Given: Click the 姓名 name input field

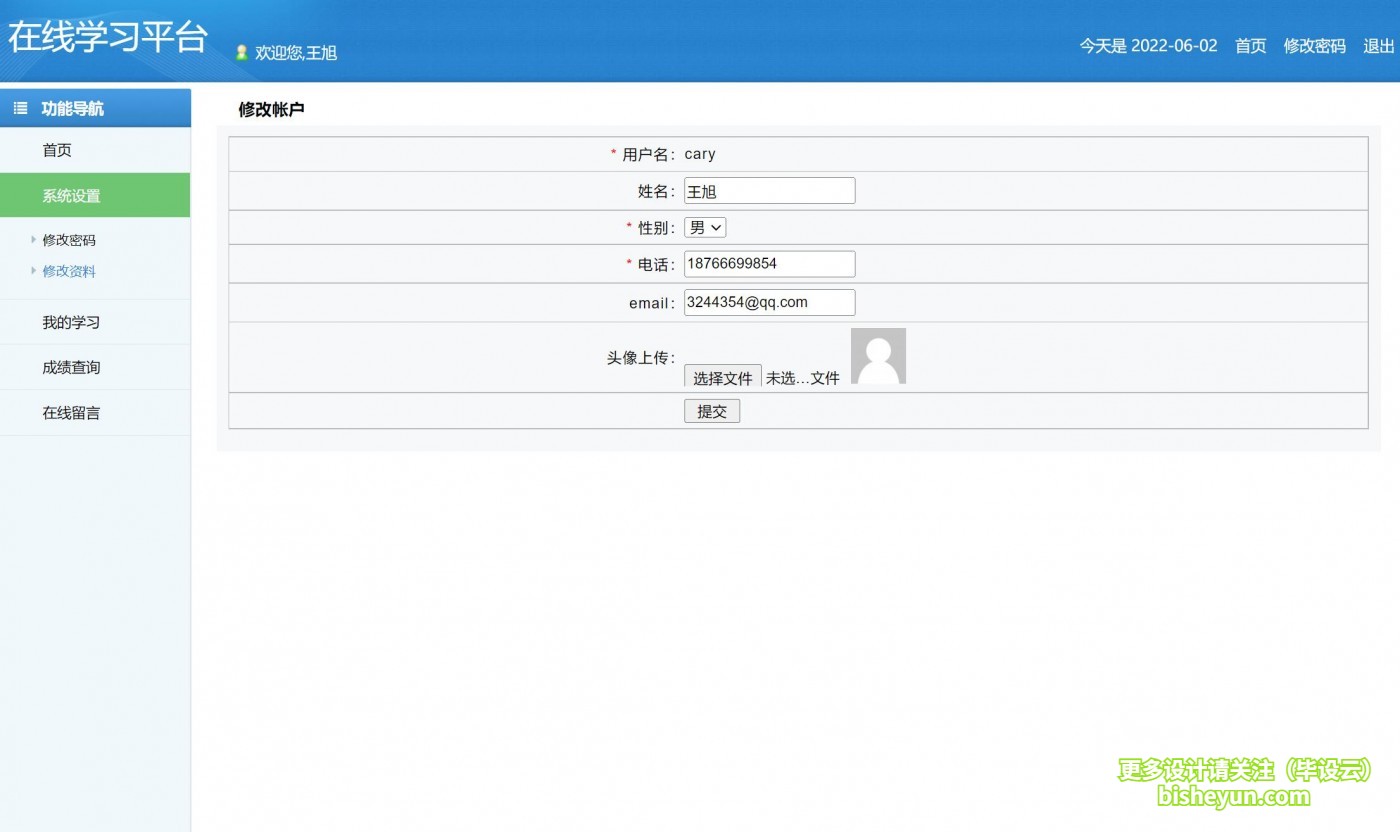Looking at the screenshot, I should tap(769, 191).
